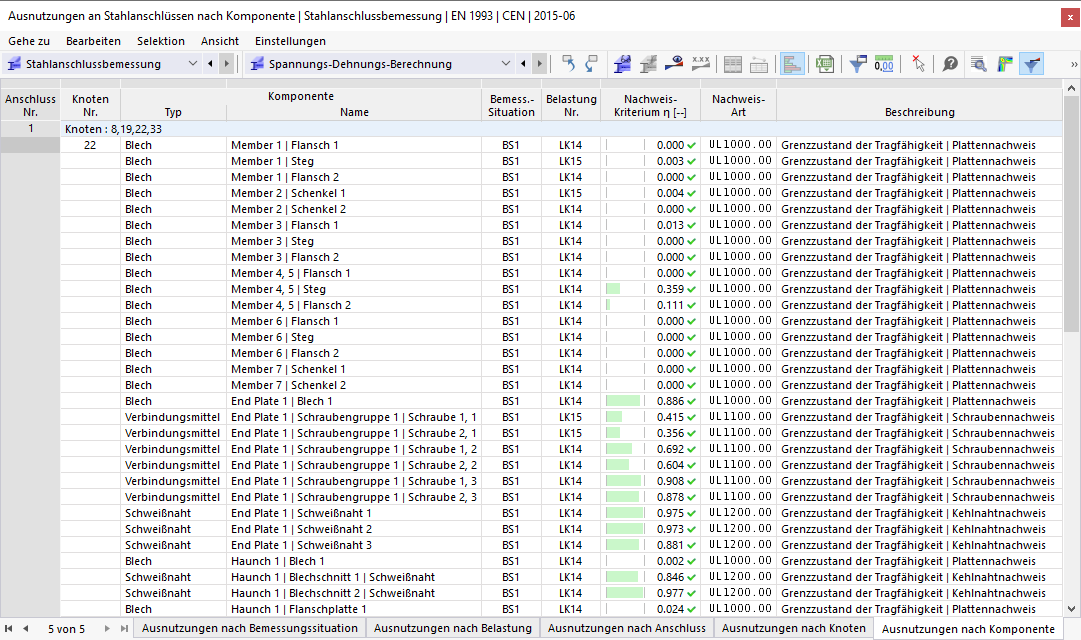Viewport: 1081px width, 640px height.
Task: Open the result filter funnel icon
Action: [858, 64]
